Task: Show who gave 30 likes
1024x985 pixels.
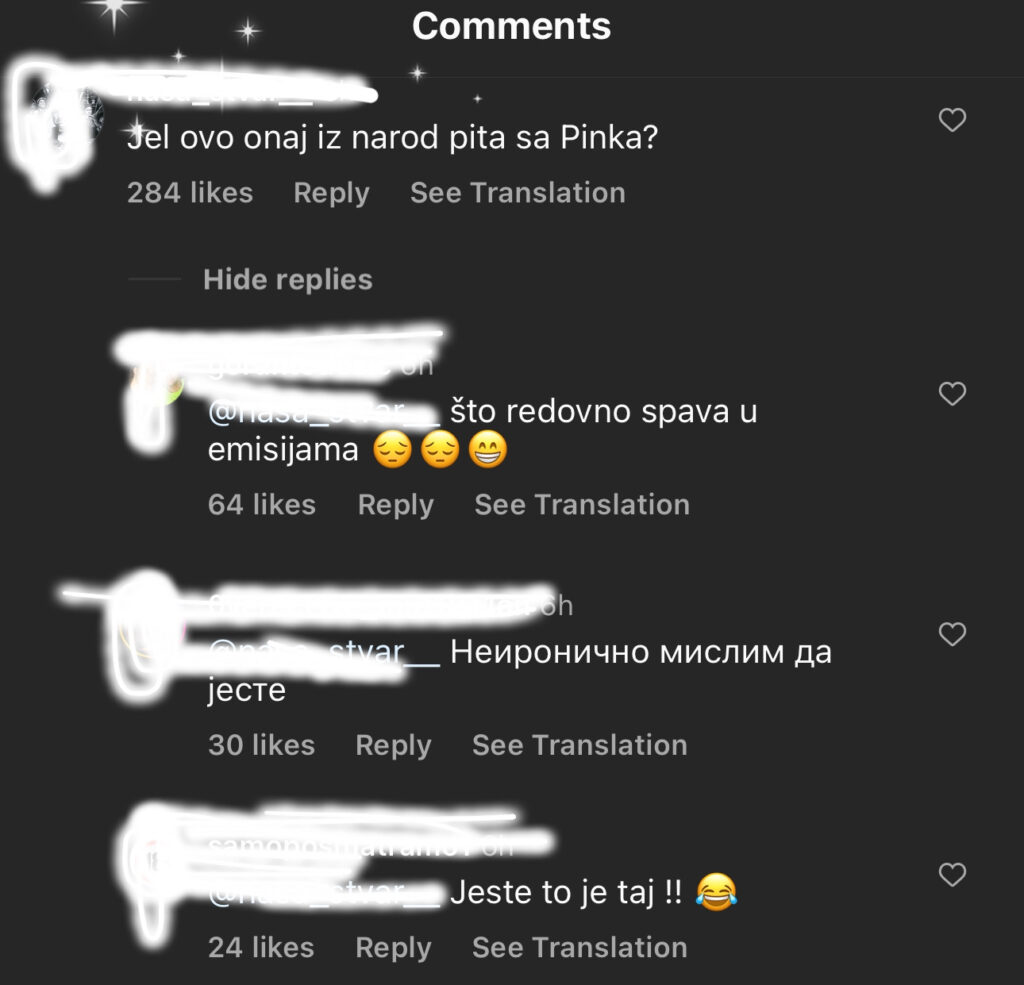Action: pos(261,745)
